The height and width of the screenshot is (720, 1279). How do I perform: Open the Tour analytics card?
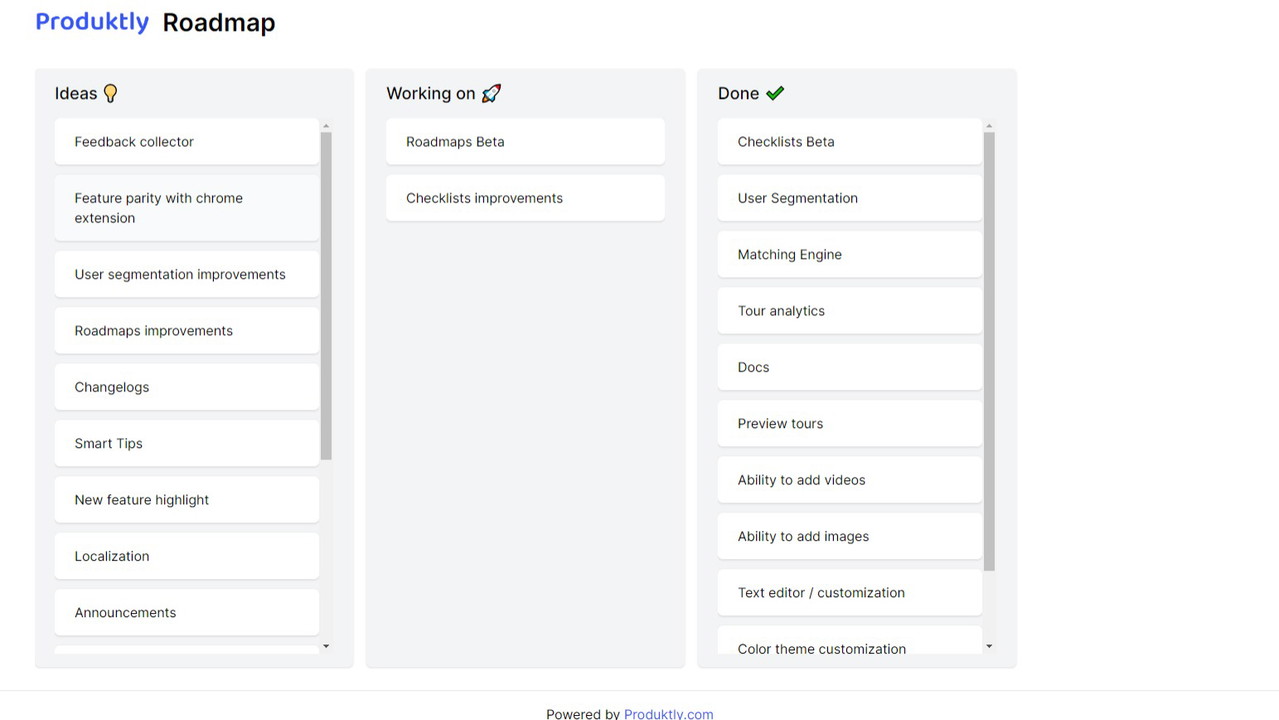point(850,311)
